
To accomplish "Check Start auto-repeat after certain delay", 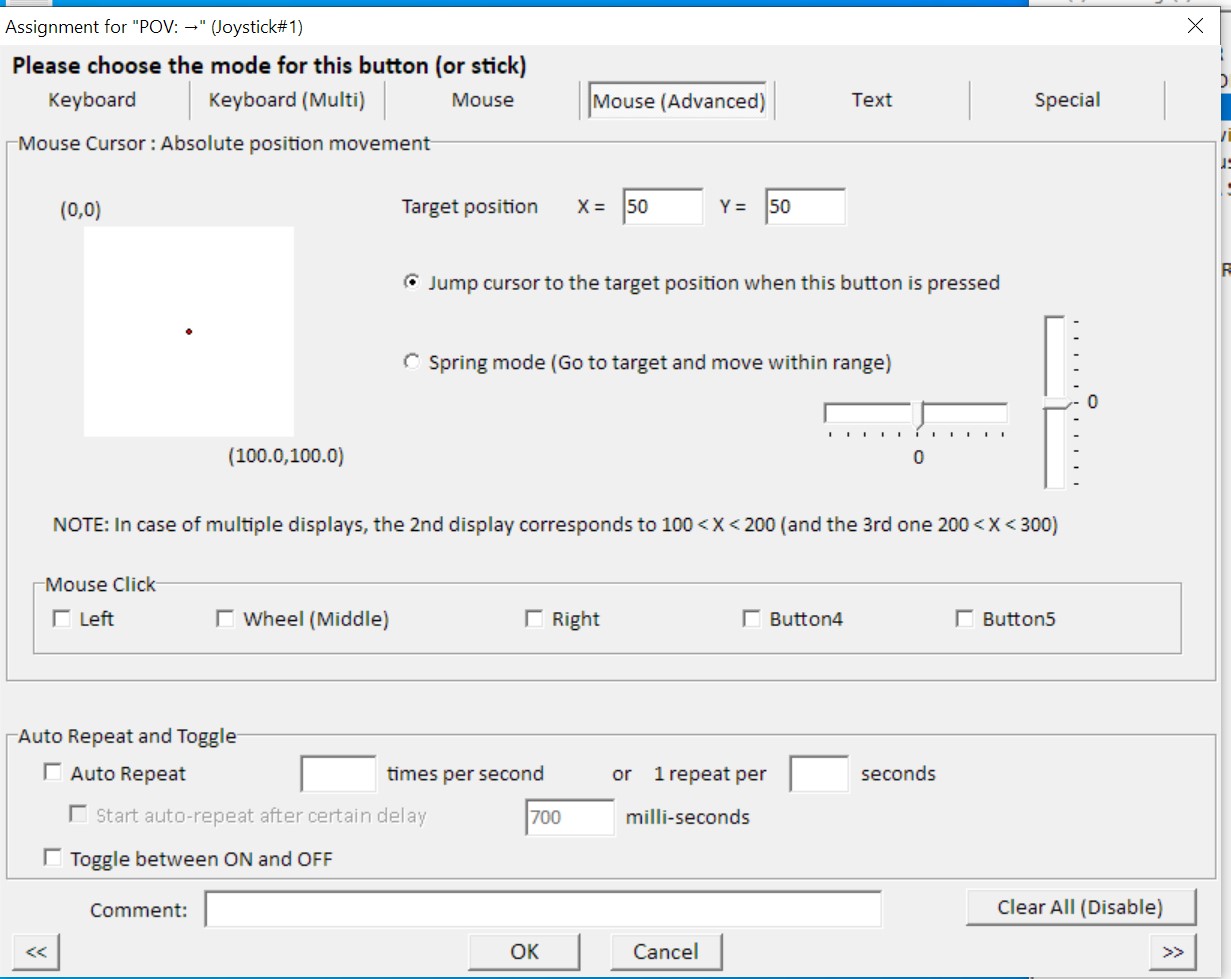I will [77, 815].
